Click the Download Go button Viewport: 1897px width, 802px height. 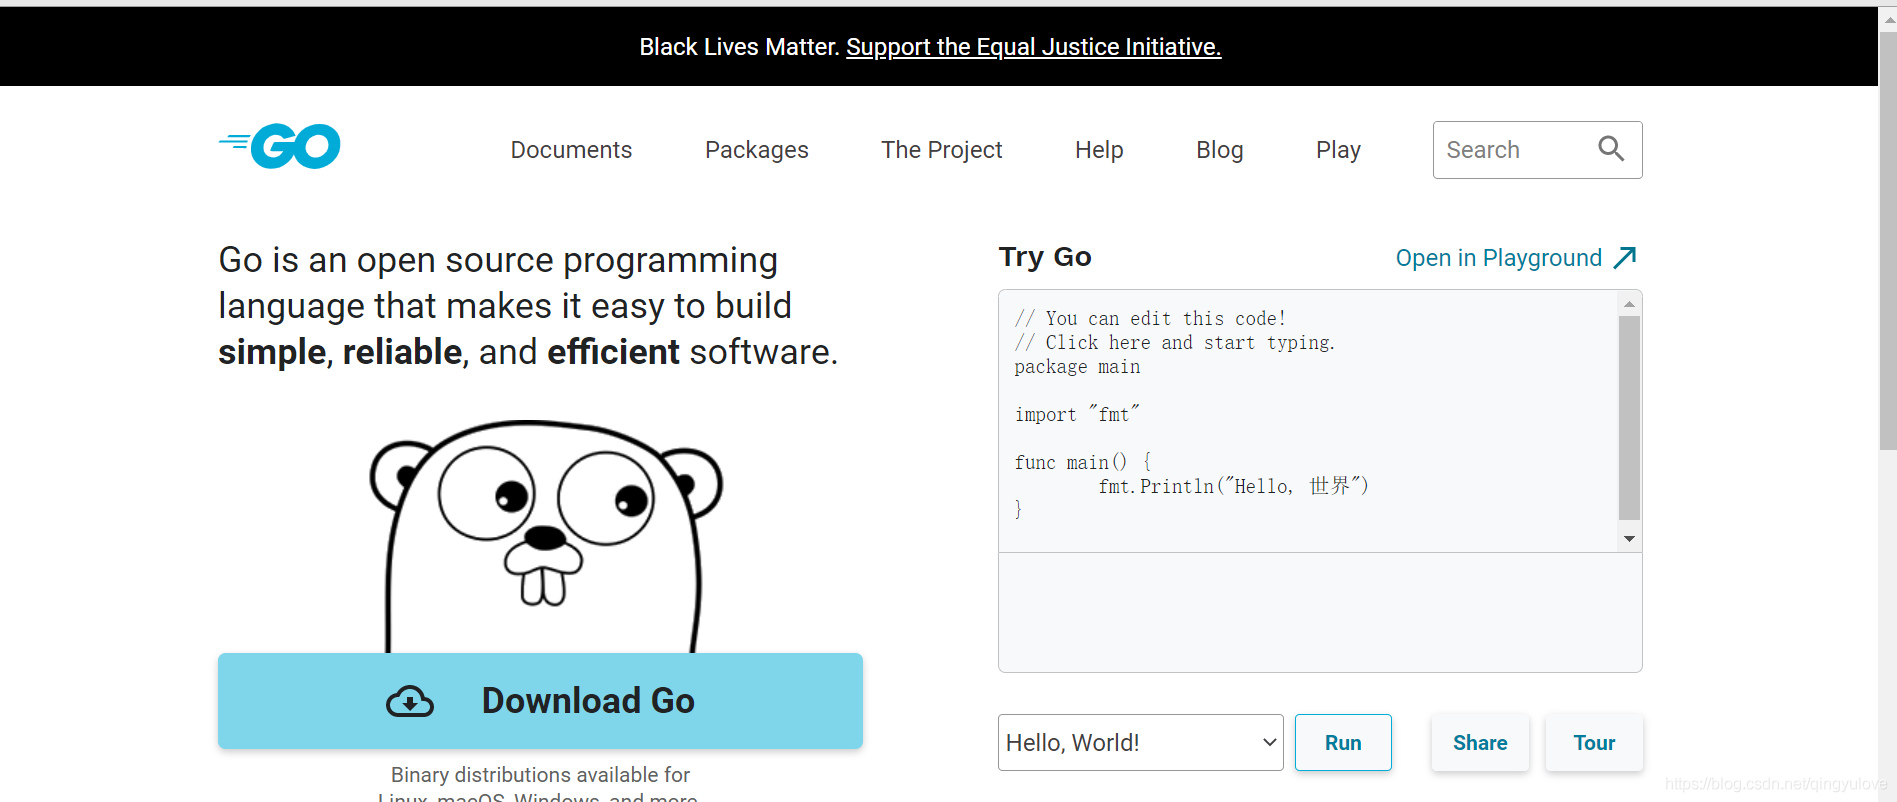pyautogui.click(x=540, y=701)
